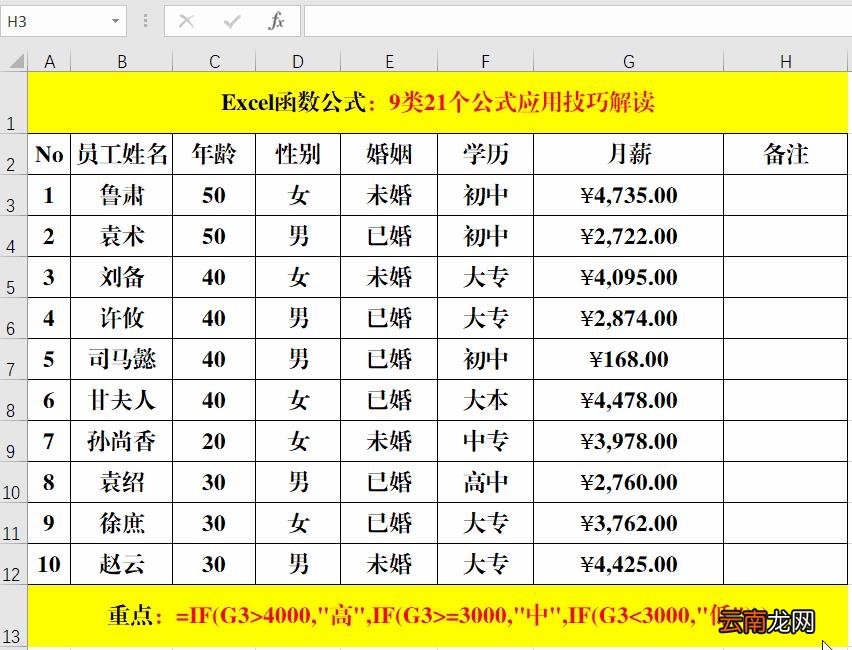Click the name cell '许攸'
This screenshot has height=650, width=852.
coord(122,318)
